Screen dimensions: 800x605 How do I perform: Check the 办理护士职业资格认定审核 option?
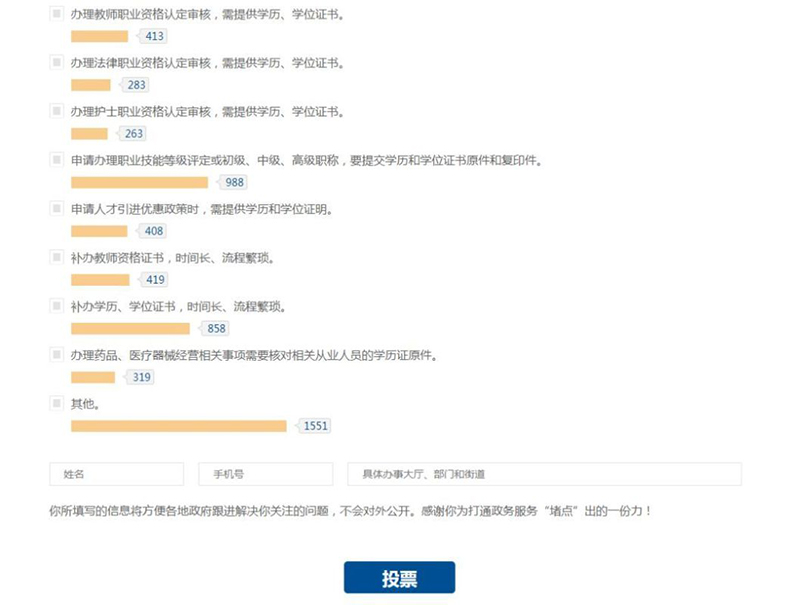click(57, 111)
